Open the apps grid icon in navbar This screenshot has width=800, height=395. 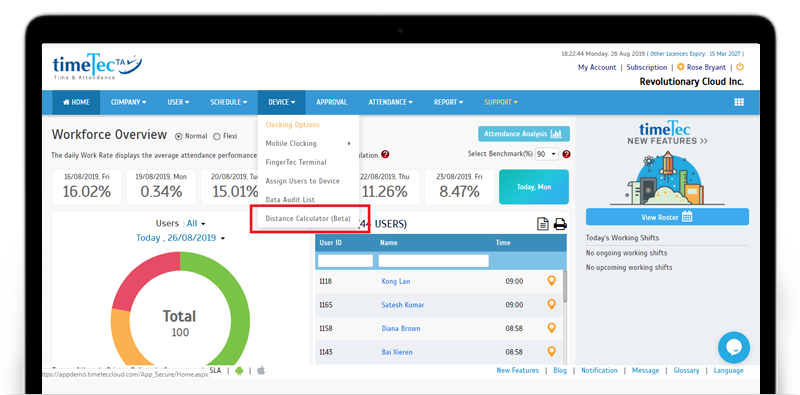pyautogui.click(x=739, y=102)
